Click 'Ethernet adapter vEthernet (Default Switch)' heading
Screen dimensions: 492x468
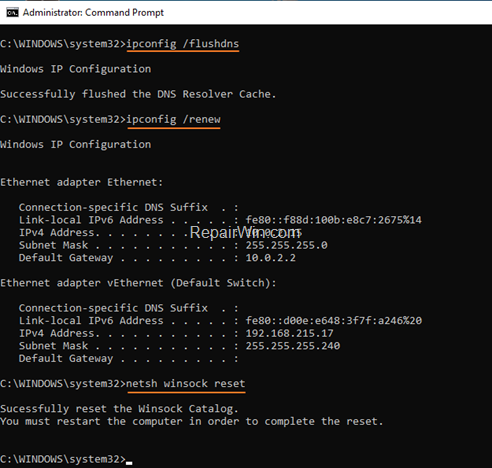tap(138, 283)
